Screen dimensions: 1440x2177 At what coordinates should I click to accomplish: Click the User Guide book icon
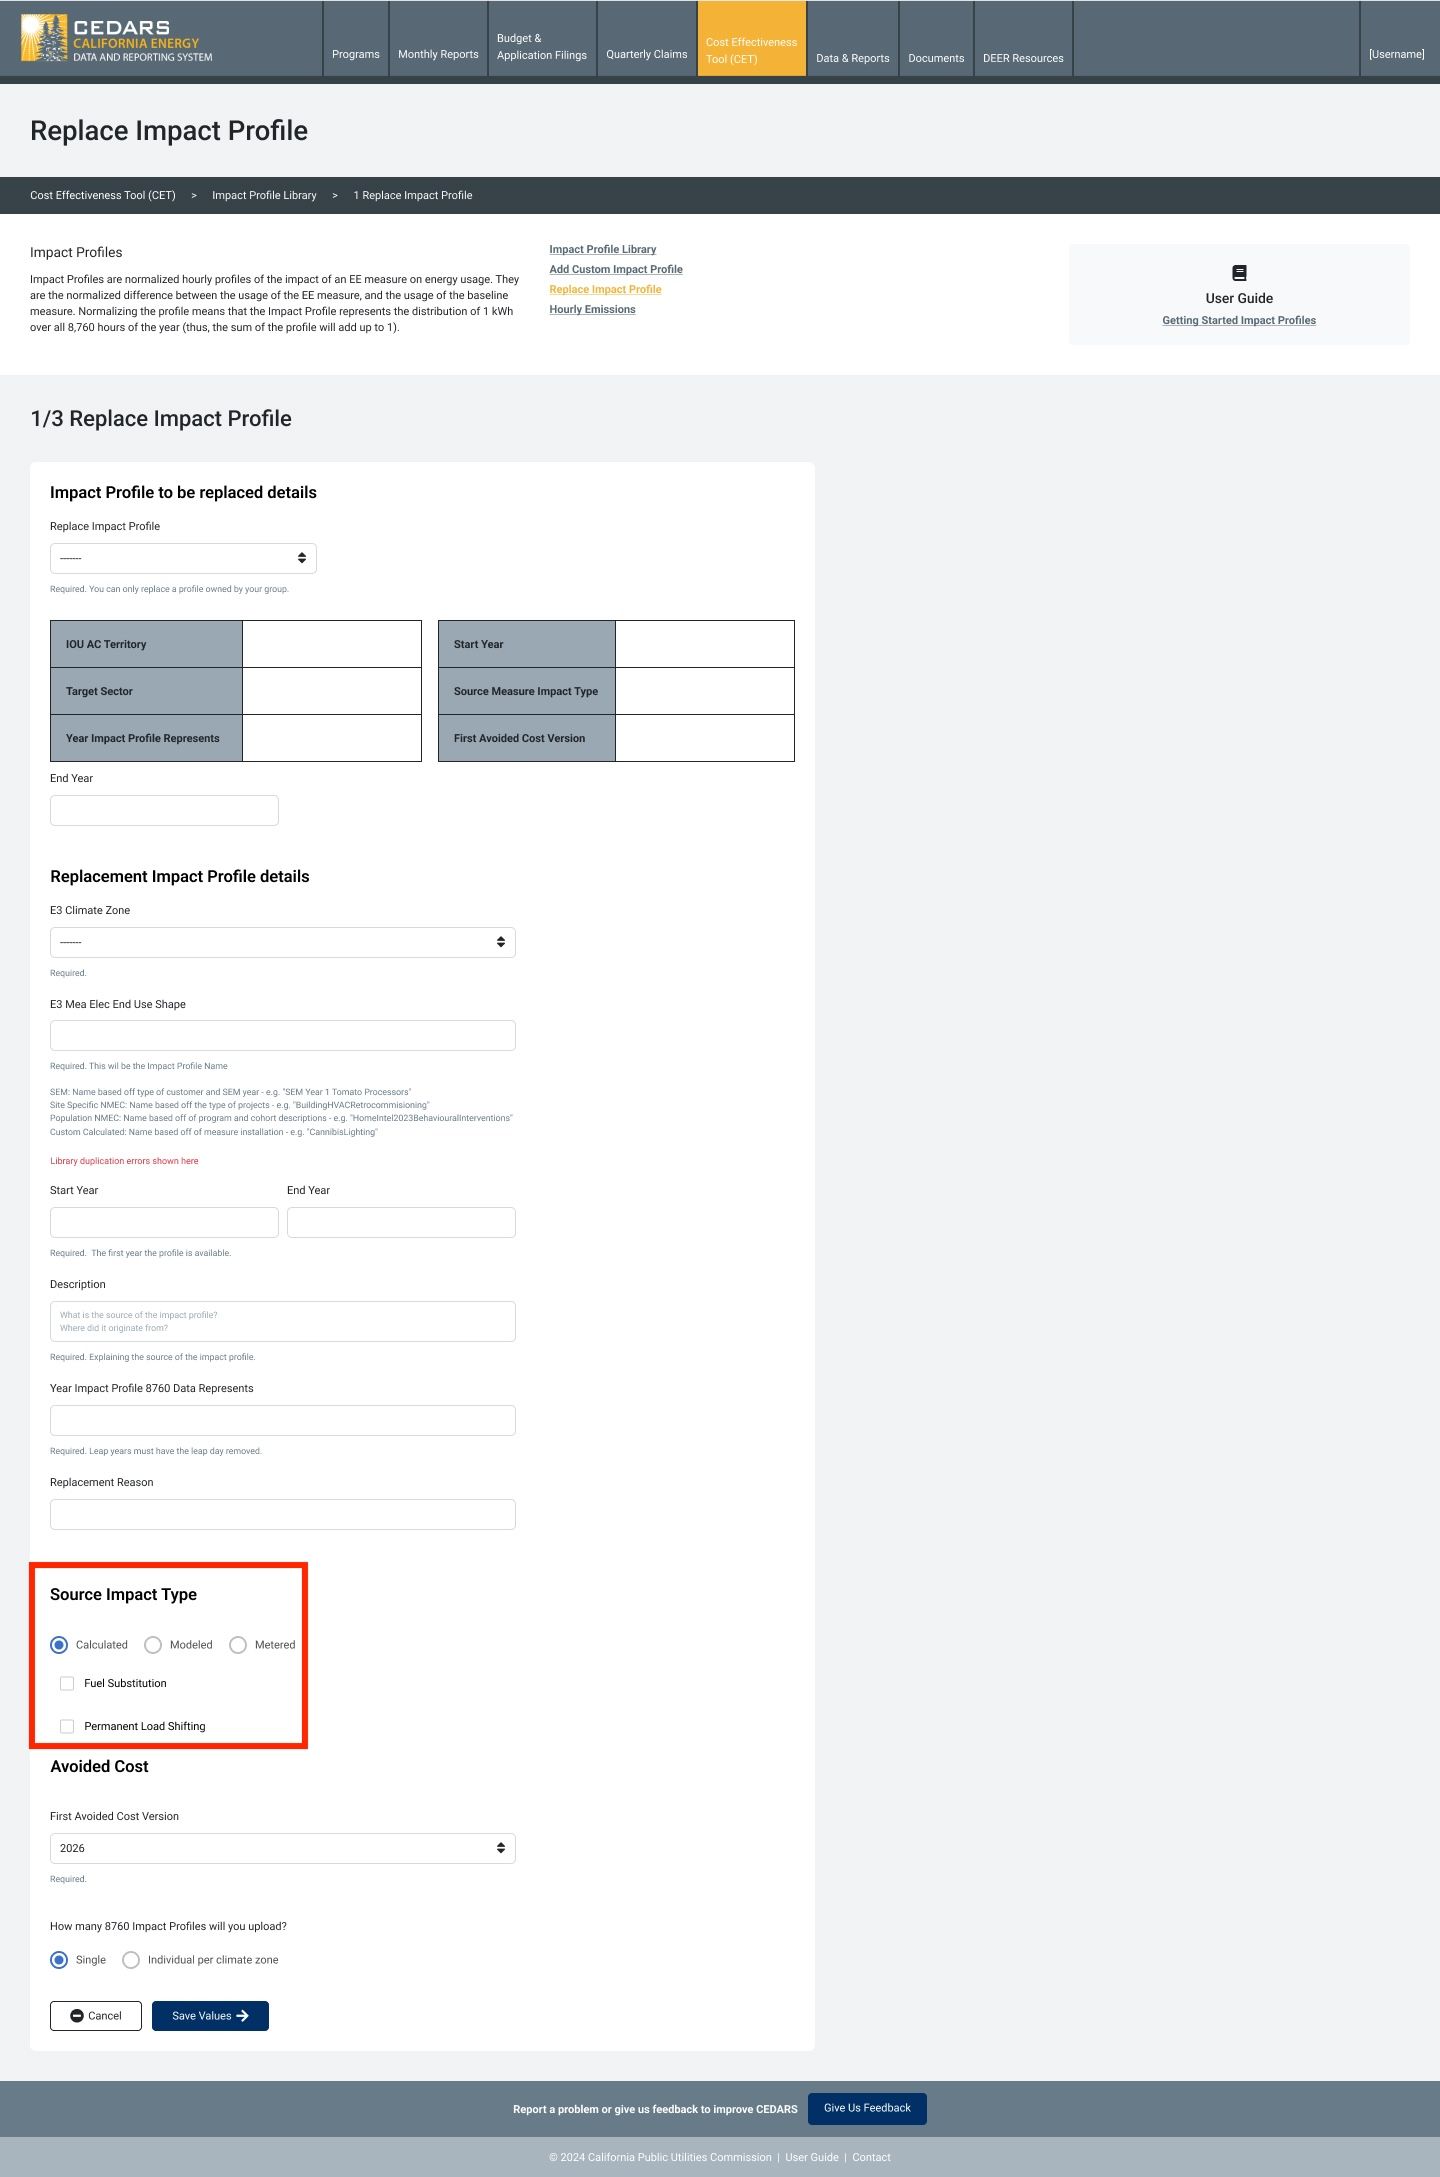[x=1239, y=273]
